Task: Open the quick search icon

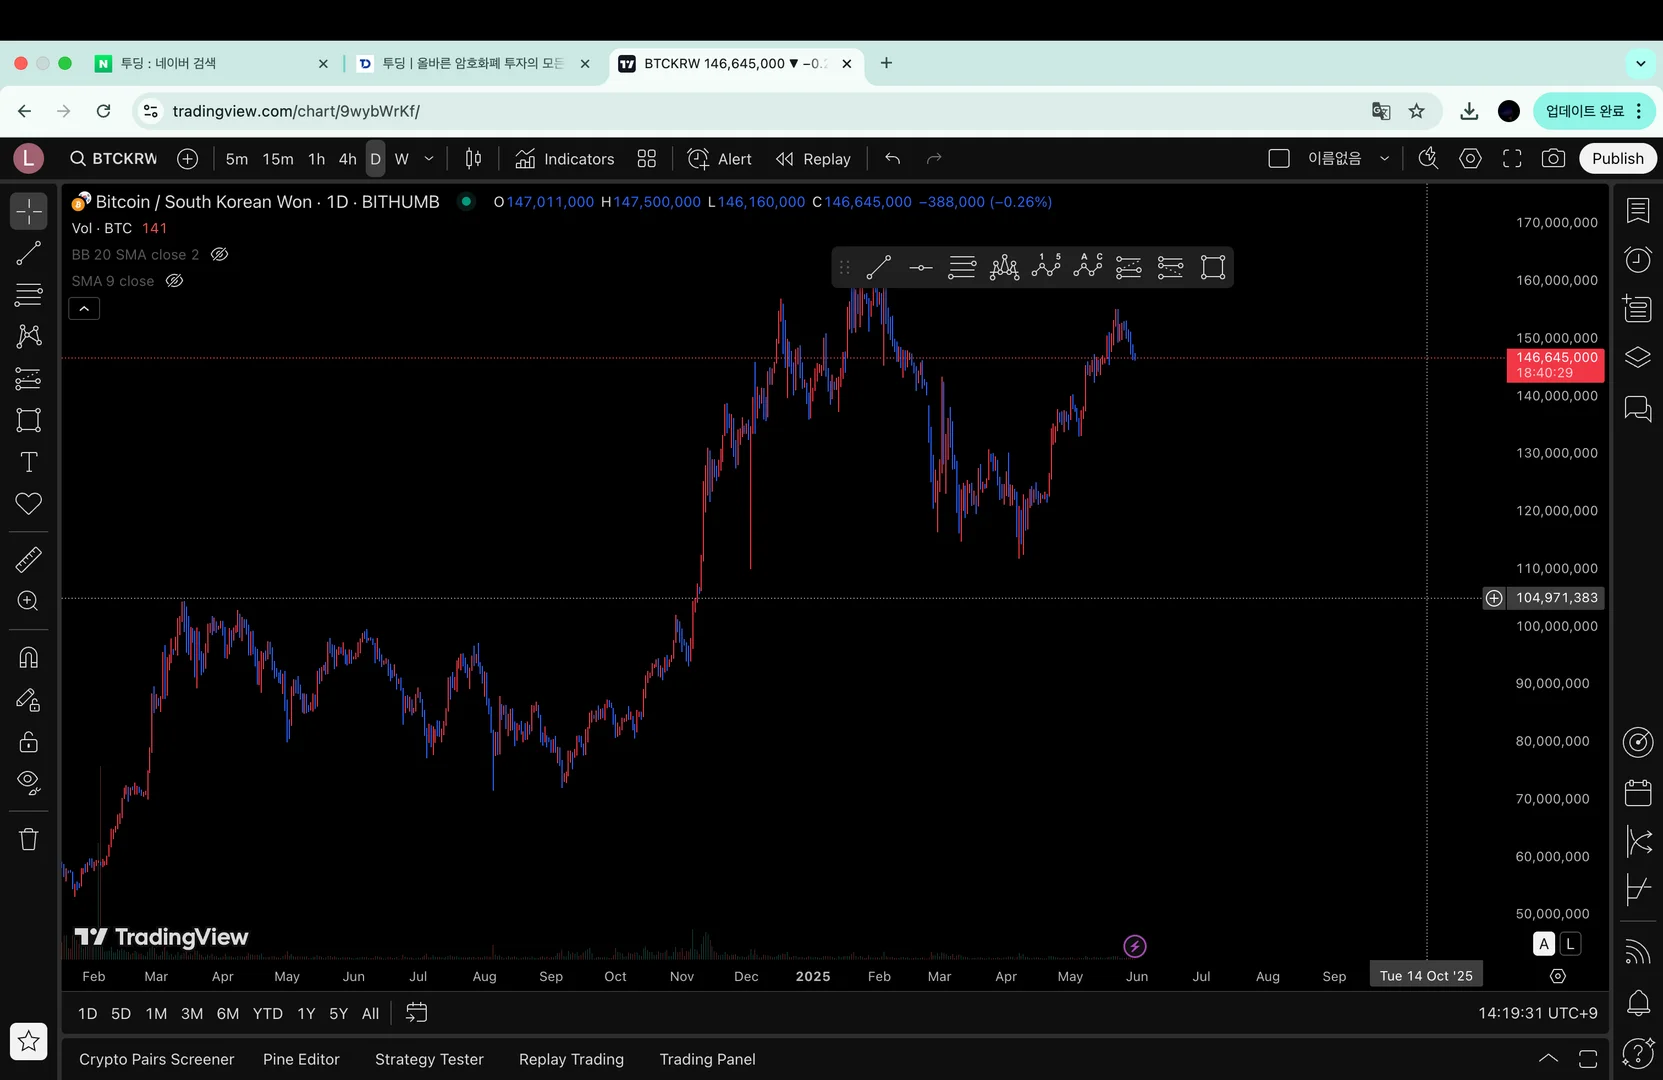Action: (x=1428, y=159)
